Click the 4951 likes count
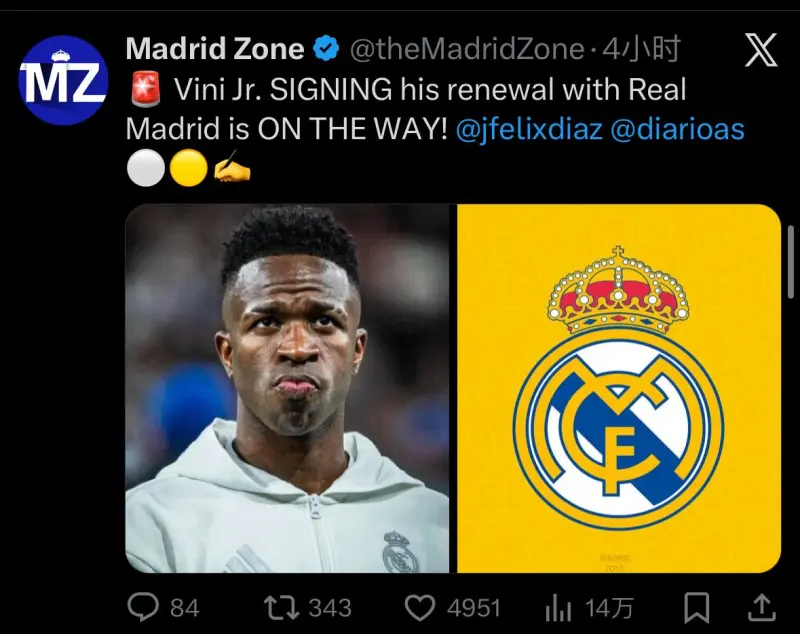 coord(473,608)
